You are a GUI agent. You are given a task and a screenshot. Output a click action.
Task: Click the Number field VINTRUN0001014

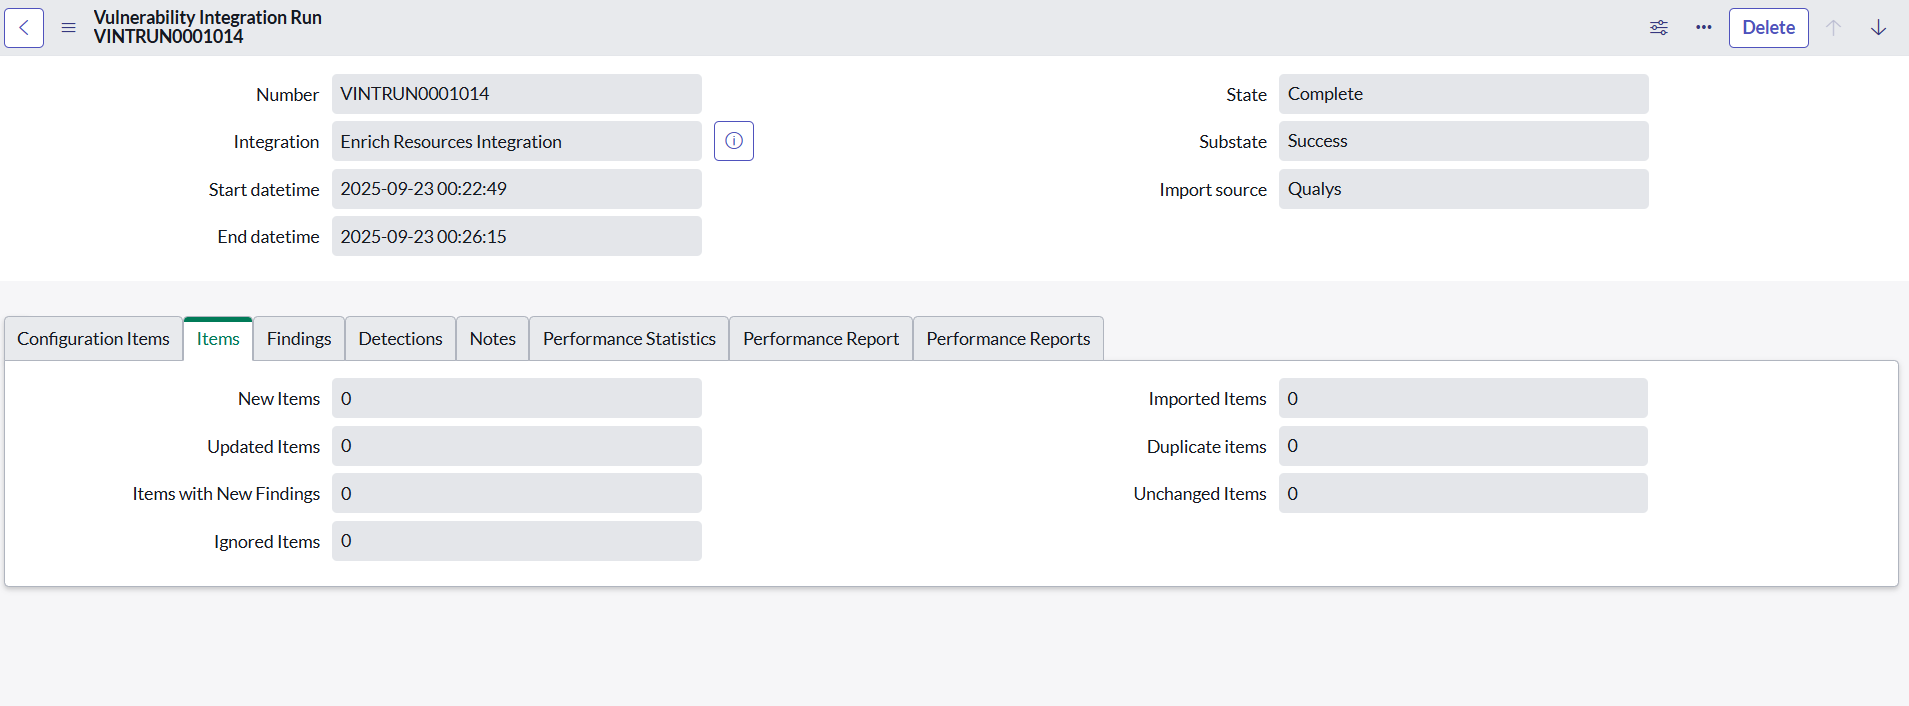coord(517,94)
